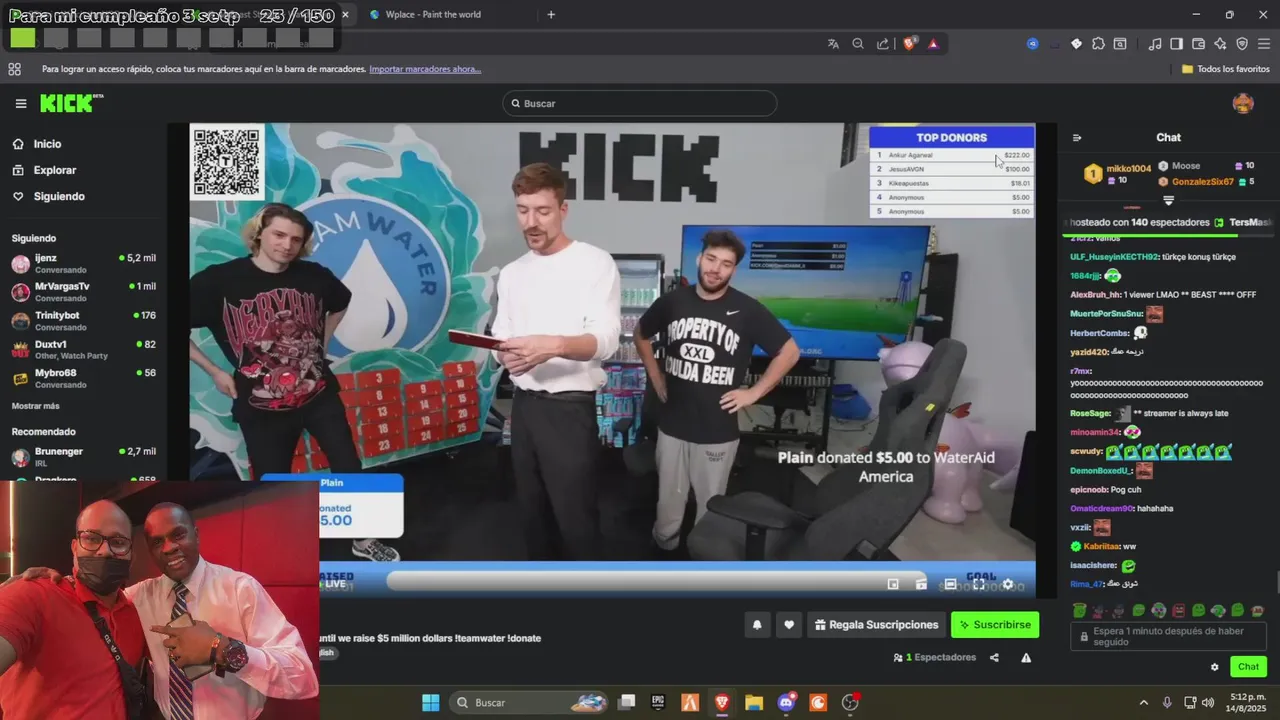This screenshot has height=720, width=1280.
Task: Open OBS Studio in the taskbar
Action: 850,703
